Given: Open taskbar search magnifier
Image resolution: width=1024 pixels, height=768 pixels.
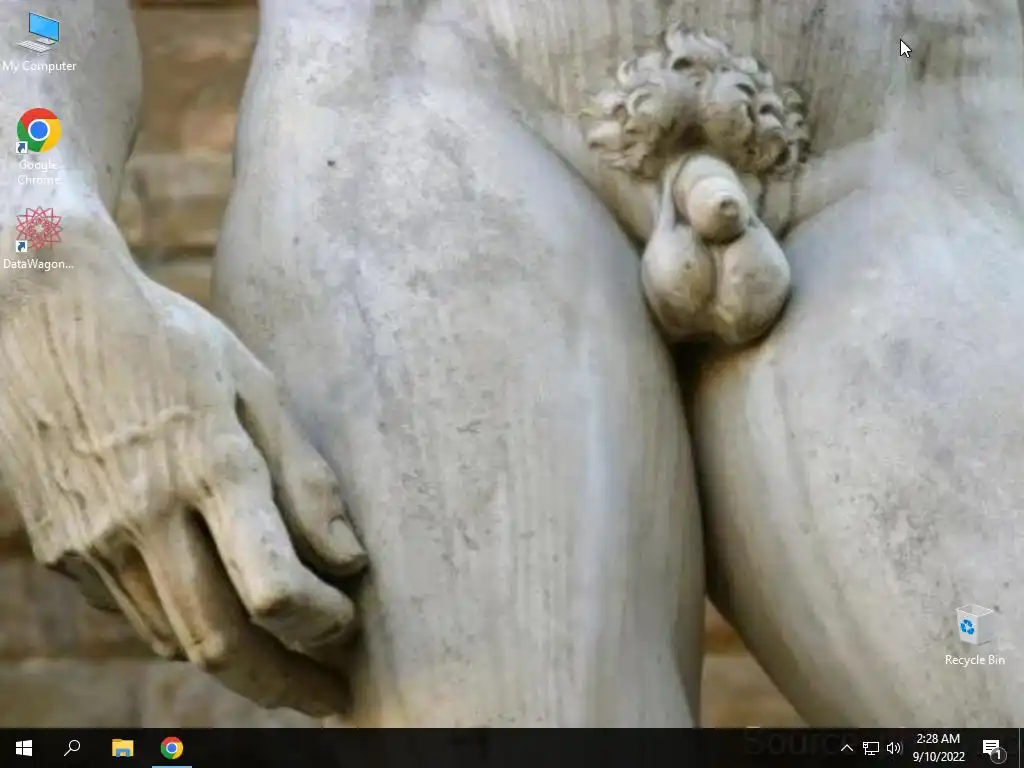Looking at the screenshot, I should pos(72,748).
